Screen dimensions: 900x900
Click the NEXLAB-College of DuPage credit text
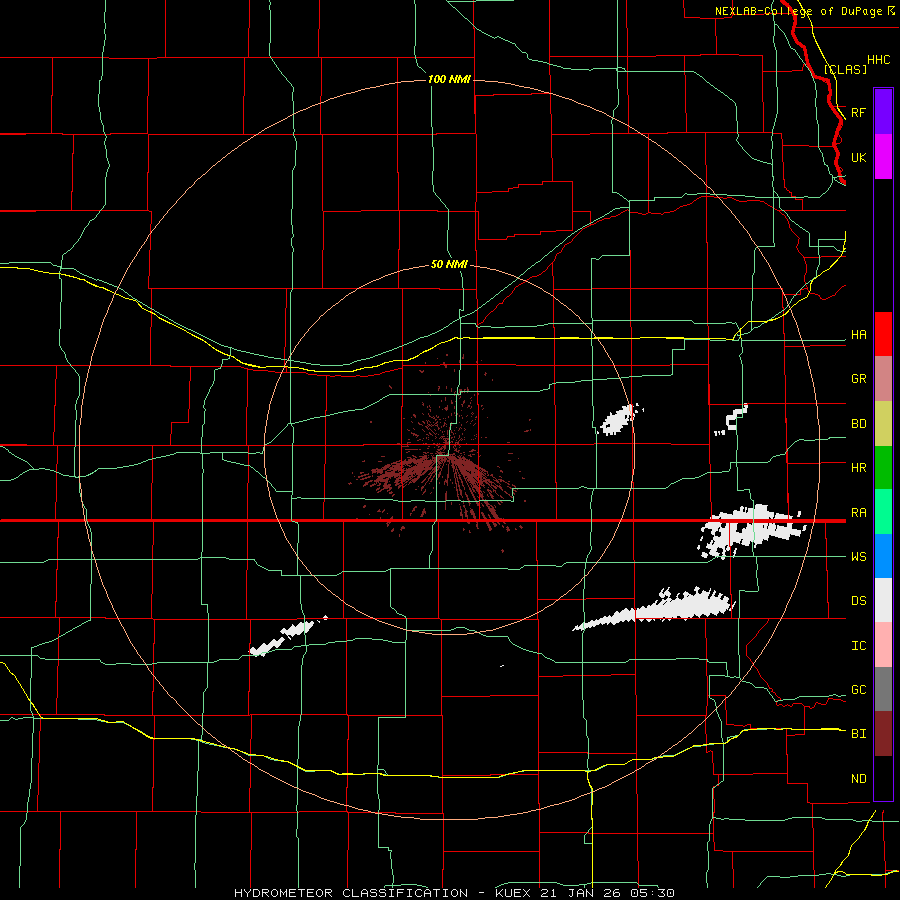798,11
